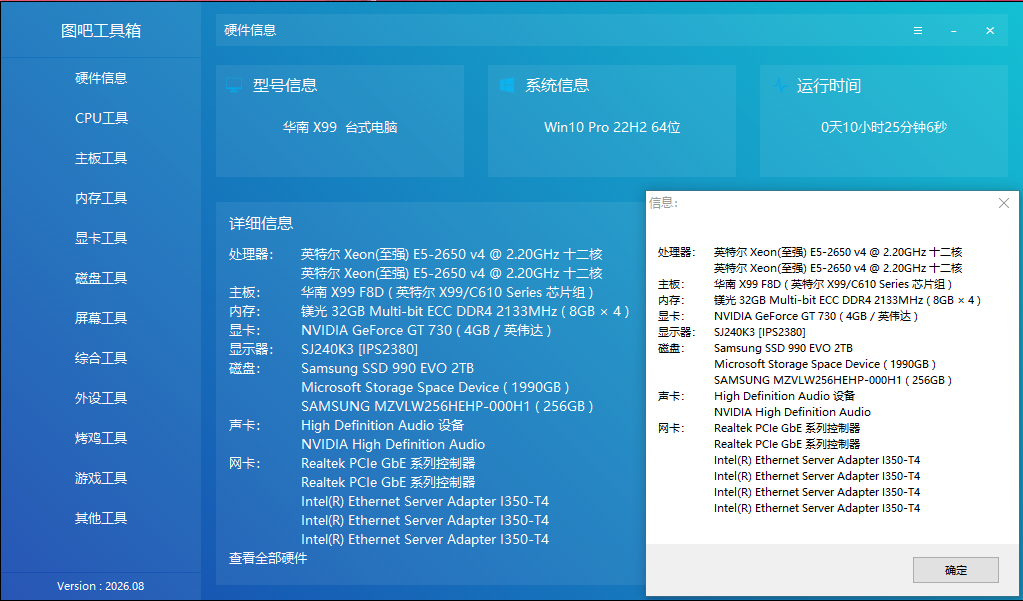The height and width of the screenshot is (601, 1023).
Task: Click Version : 2026.08 at the sidebar bottom
Action: [x=100, y=586]
